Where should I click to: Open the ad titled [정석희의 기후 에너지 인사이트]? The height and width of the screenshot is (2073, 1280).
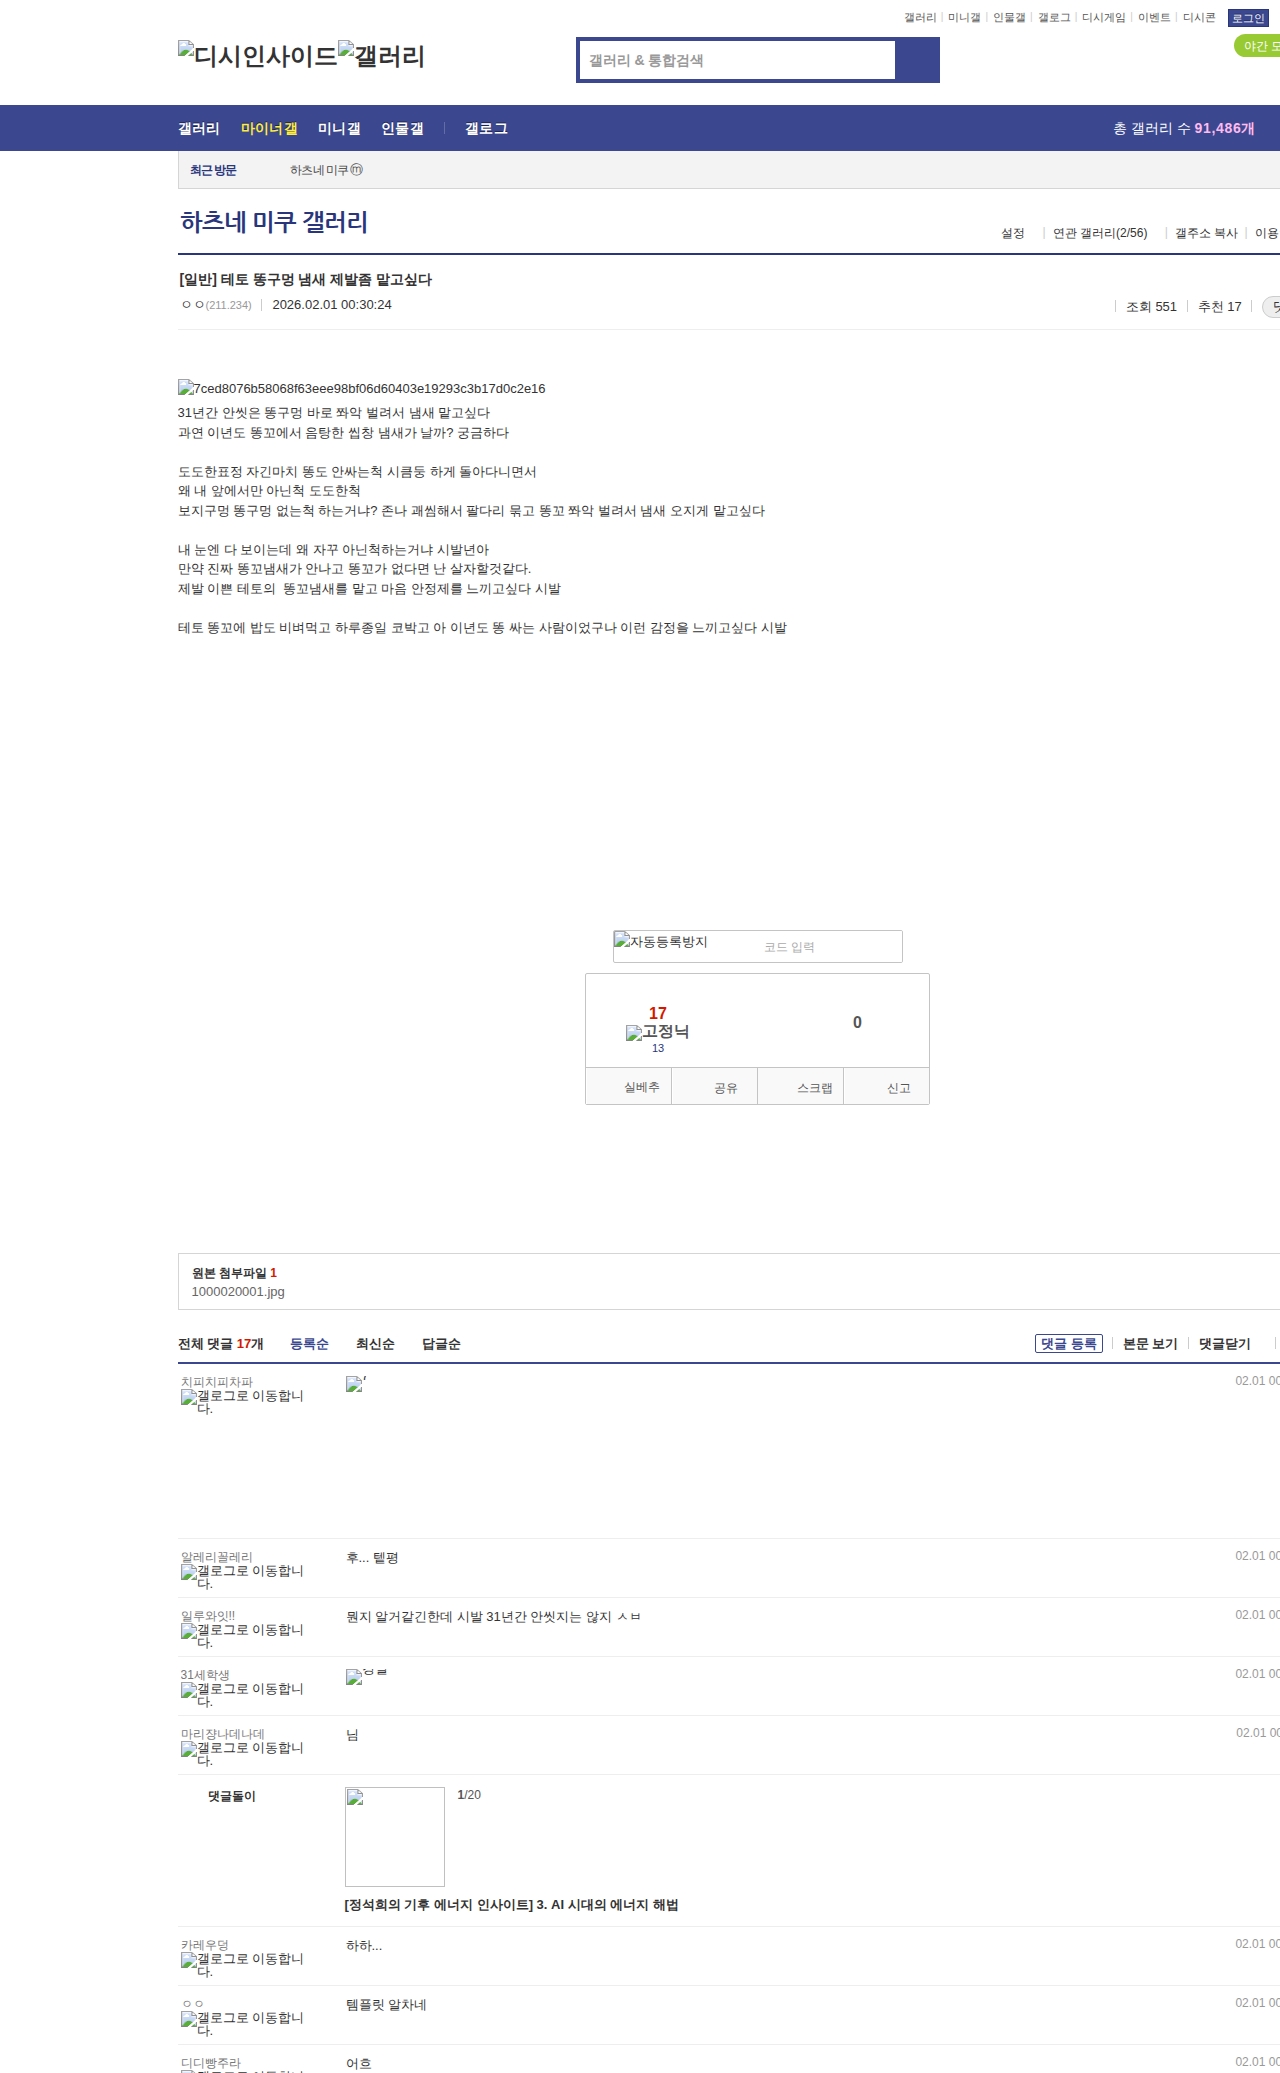click(x=511, y=1905)
